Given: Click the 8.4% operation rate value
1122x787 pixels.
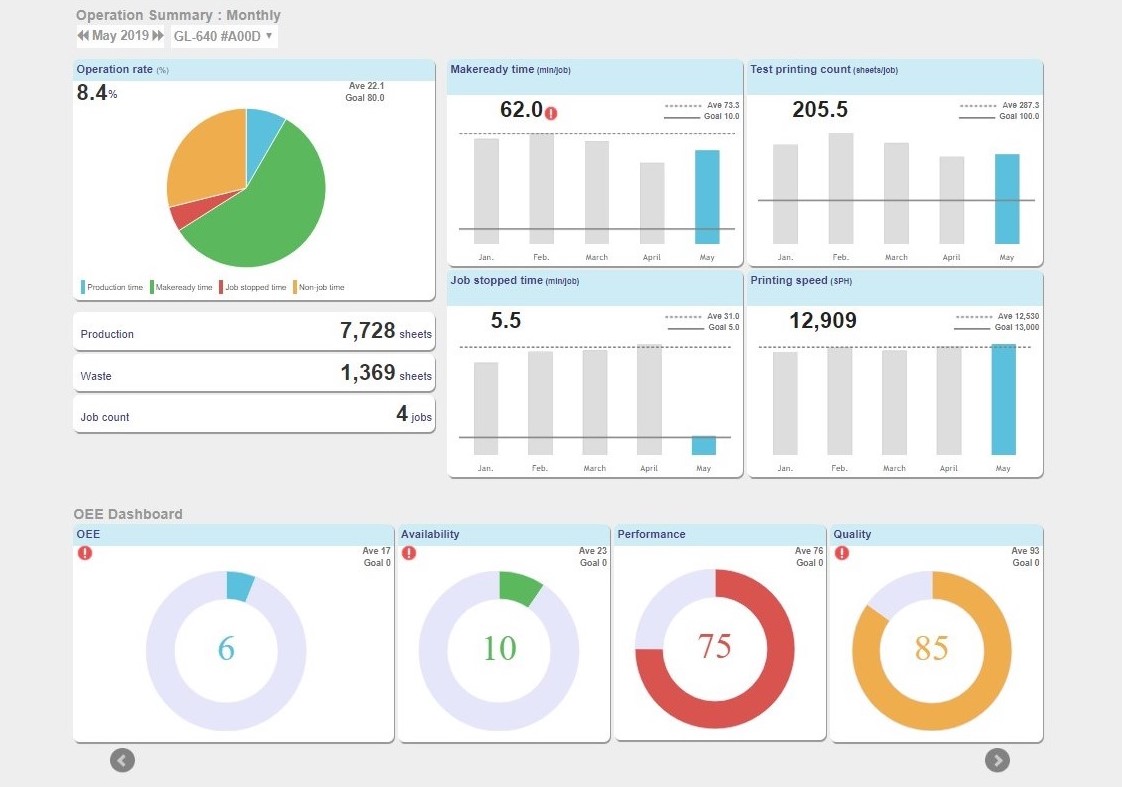Looking at the screenshot, I should pyautogui.click(x=97, y=92).
